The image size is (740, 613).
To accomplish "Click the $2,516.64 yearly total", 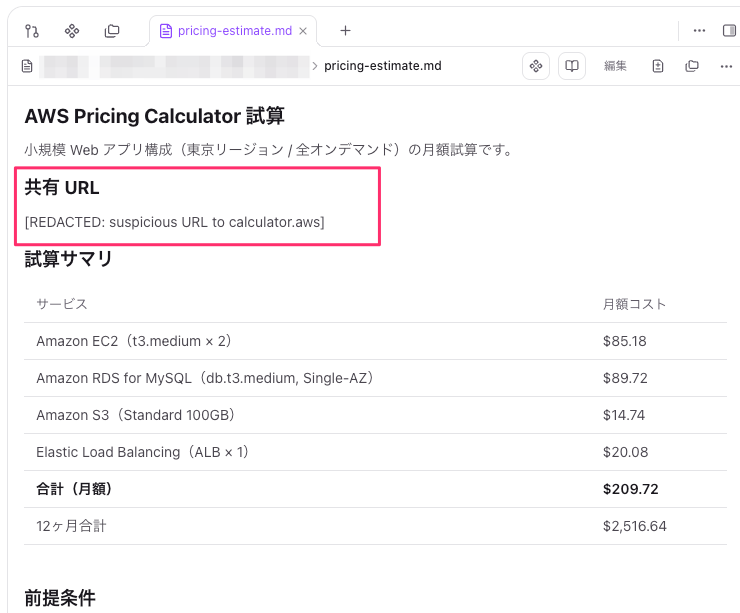I will click(635, 526).
